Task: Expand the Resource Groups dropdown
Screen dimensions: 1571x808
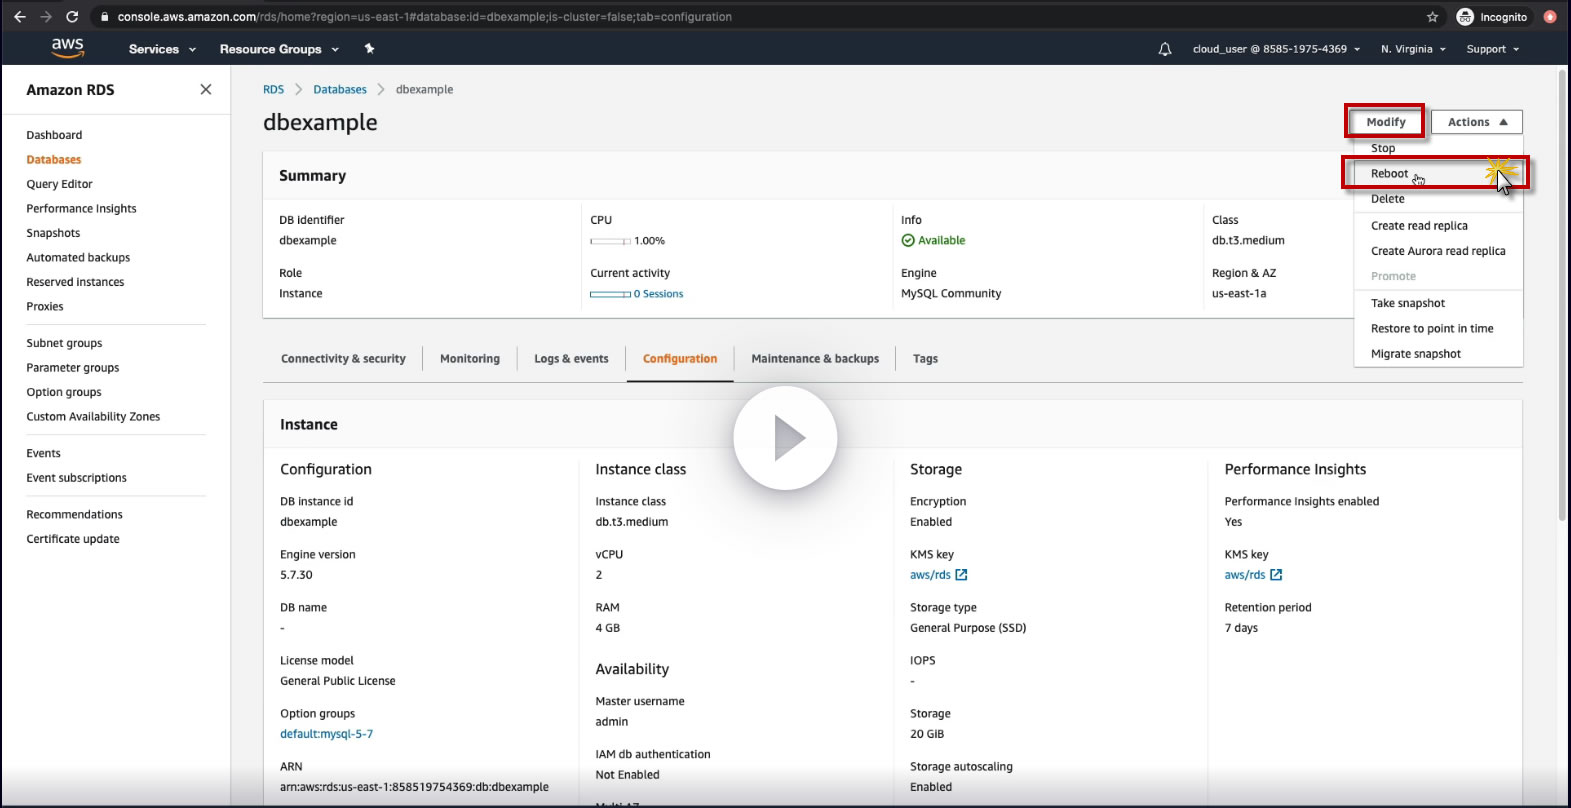Action: [279, 49]
